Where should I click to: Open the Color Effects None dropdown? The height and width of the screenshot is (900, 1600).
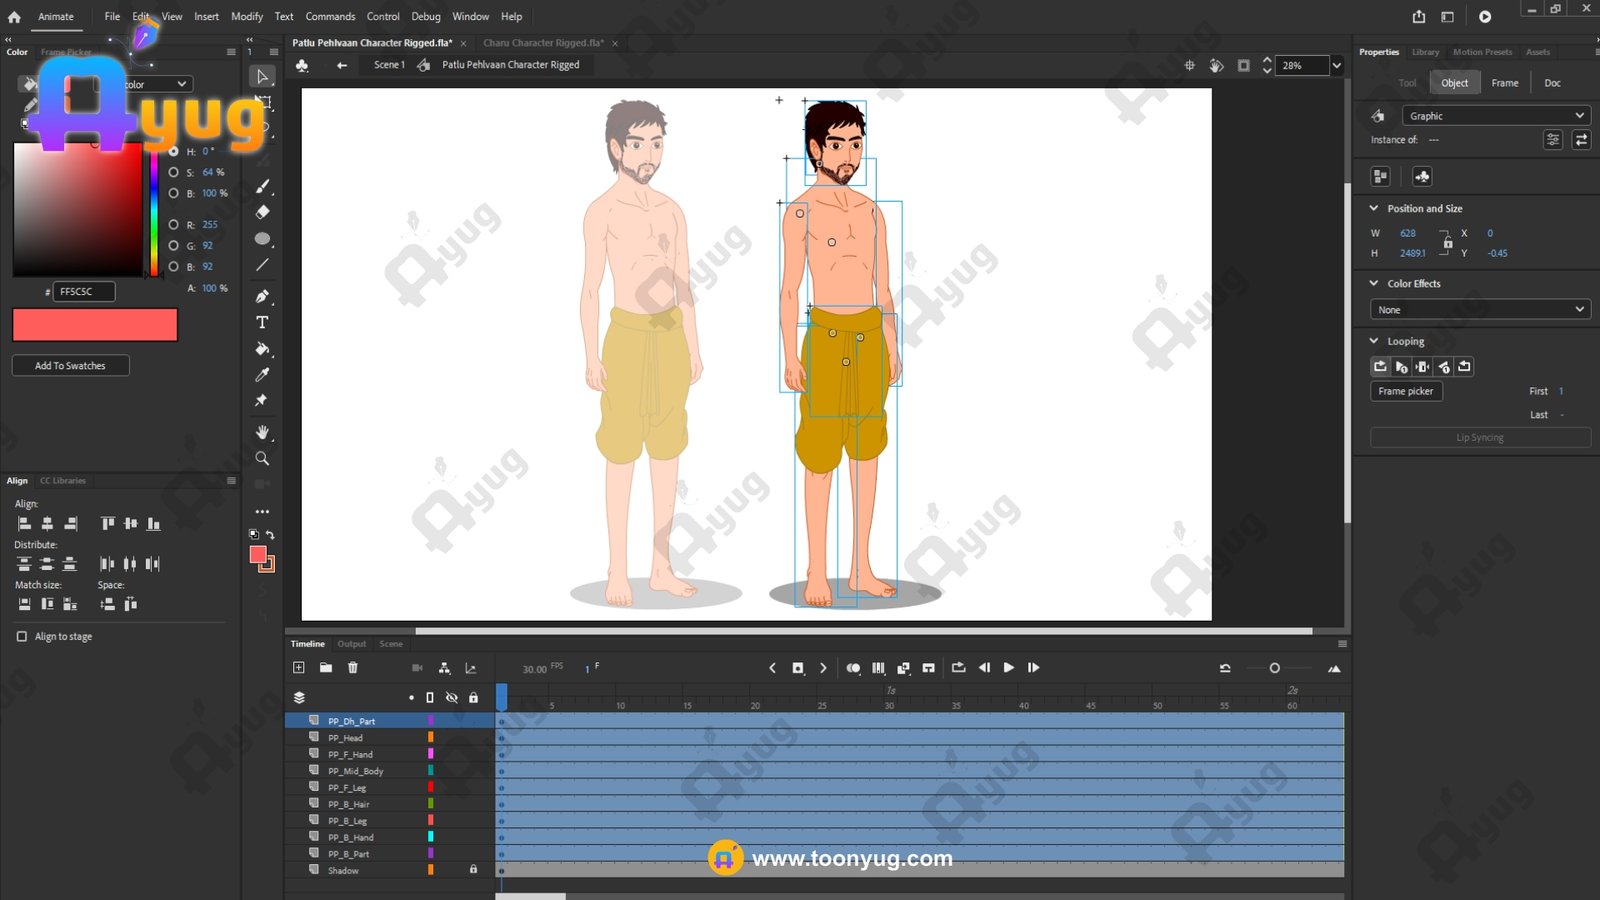[x=1480, y=310]
